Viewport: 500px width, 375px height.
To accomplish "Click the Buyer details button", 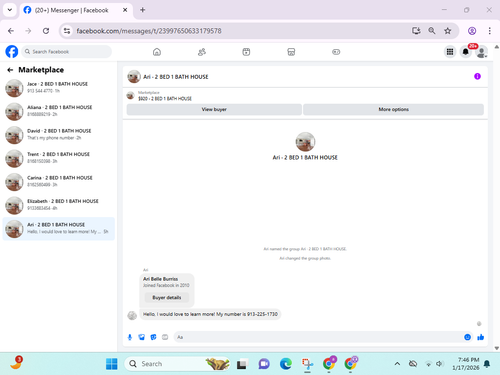I will pyautogui.click(x=167, y=297).
